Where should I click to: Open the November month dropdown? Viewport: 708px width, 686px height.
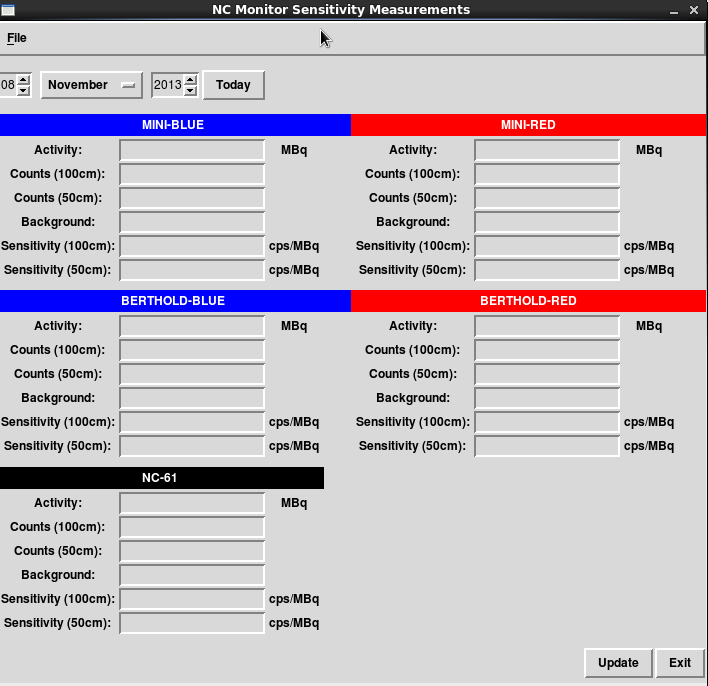click(92, 85)
